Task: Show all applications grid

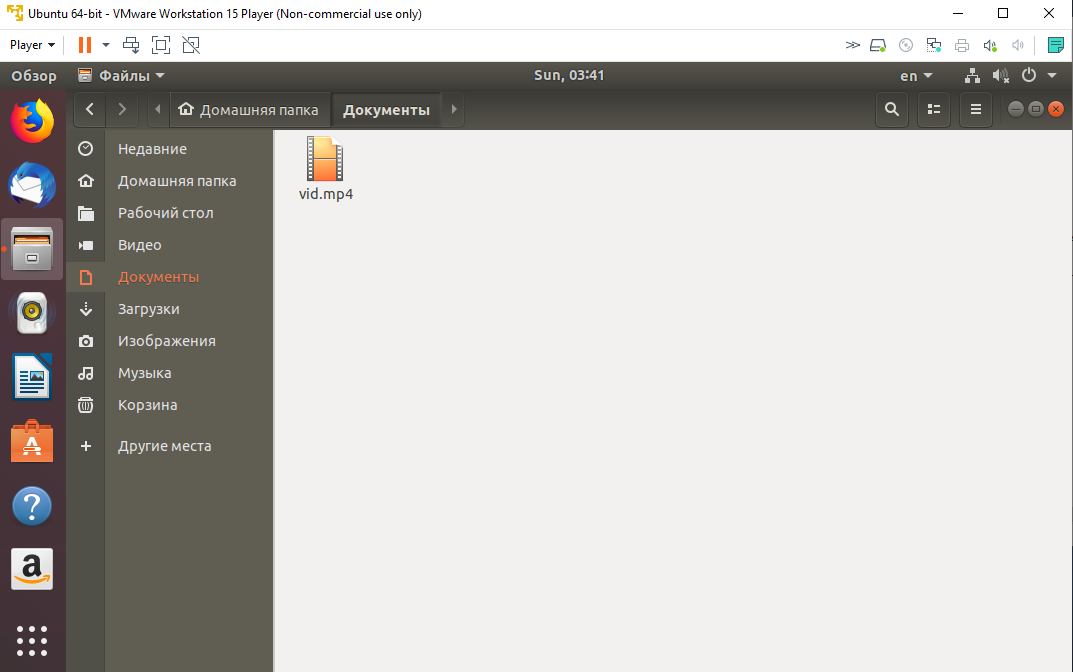Action: (32, 640)
